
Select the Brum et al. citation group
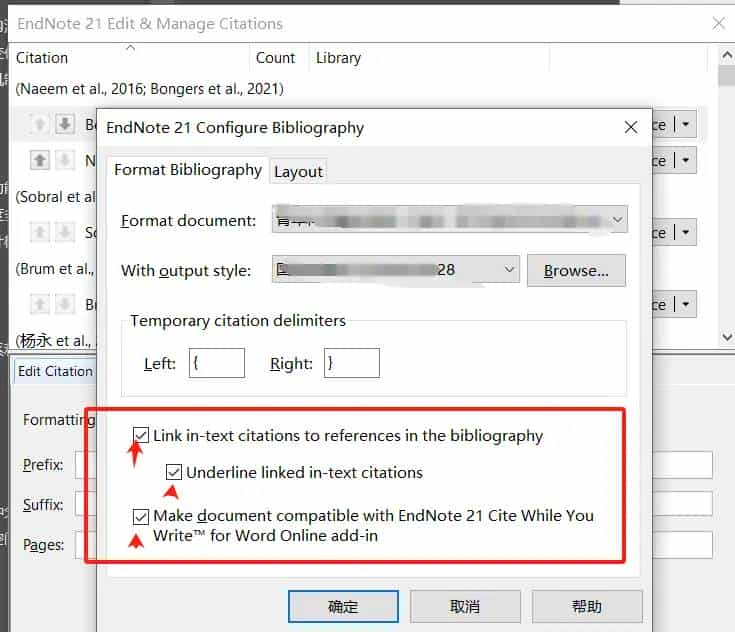click(x=55, y=269)
